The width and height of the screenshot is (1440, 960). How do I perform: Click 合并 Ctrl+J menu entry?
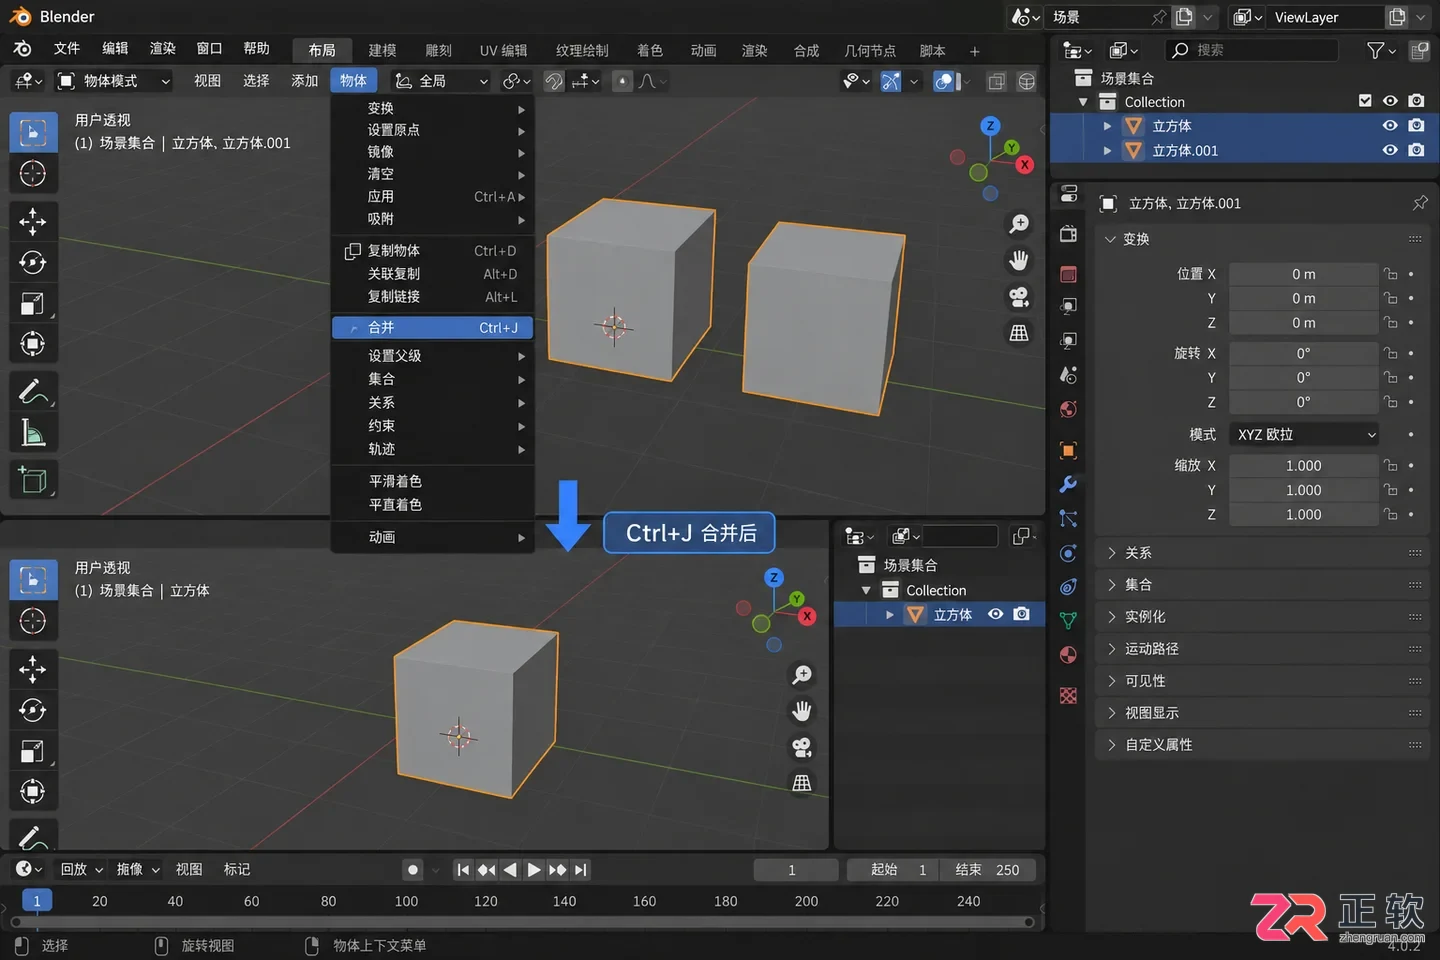coord(432,328)
